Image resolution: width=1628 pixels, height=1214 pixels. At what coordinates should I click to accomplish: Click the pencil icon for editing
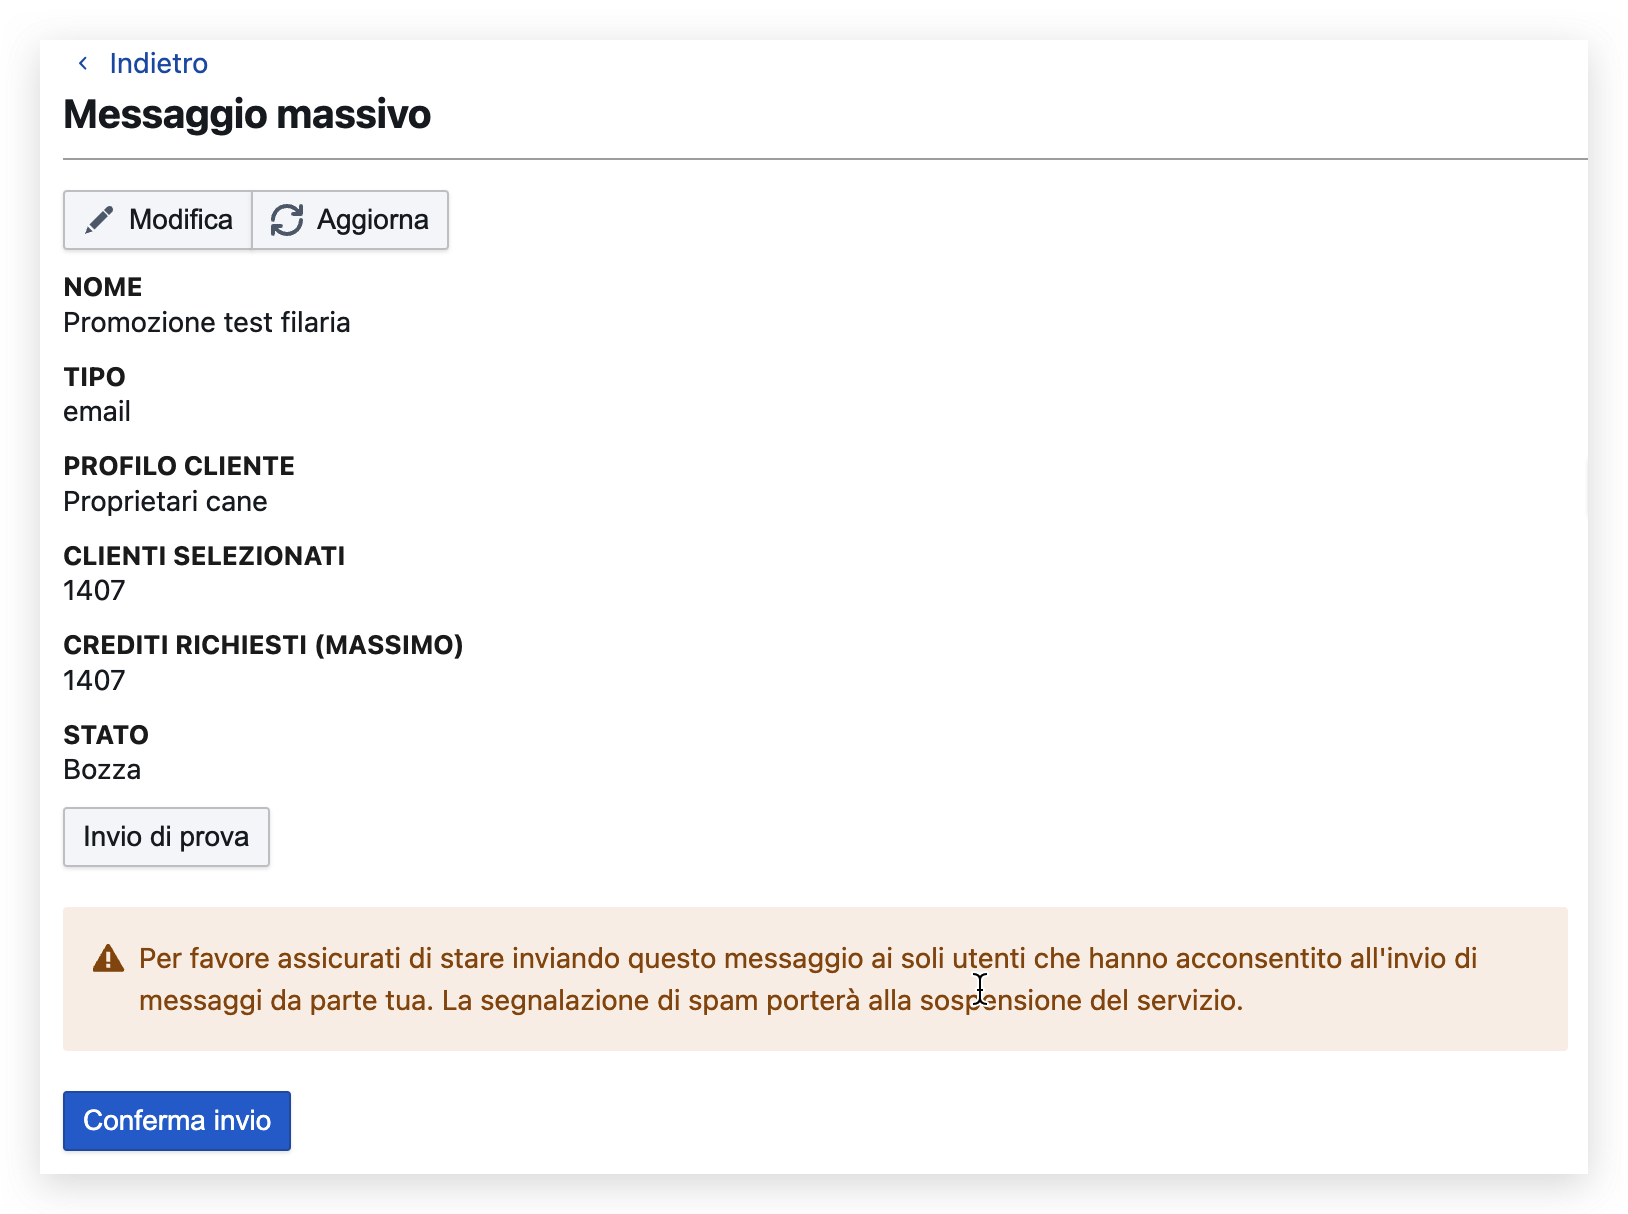click(x=99, y=220)
